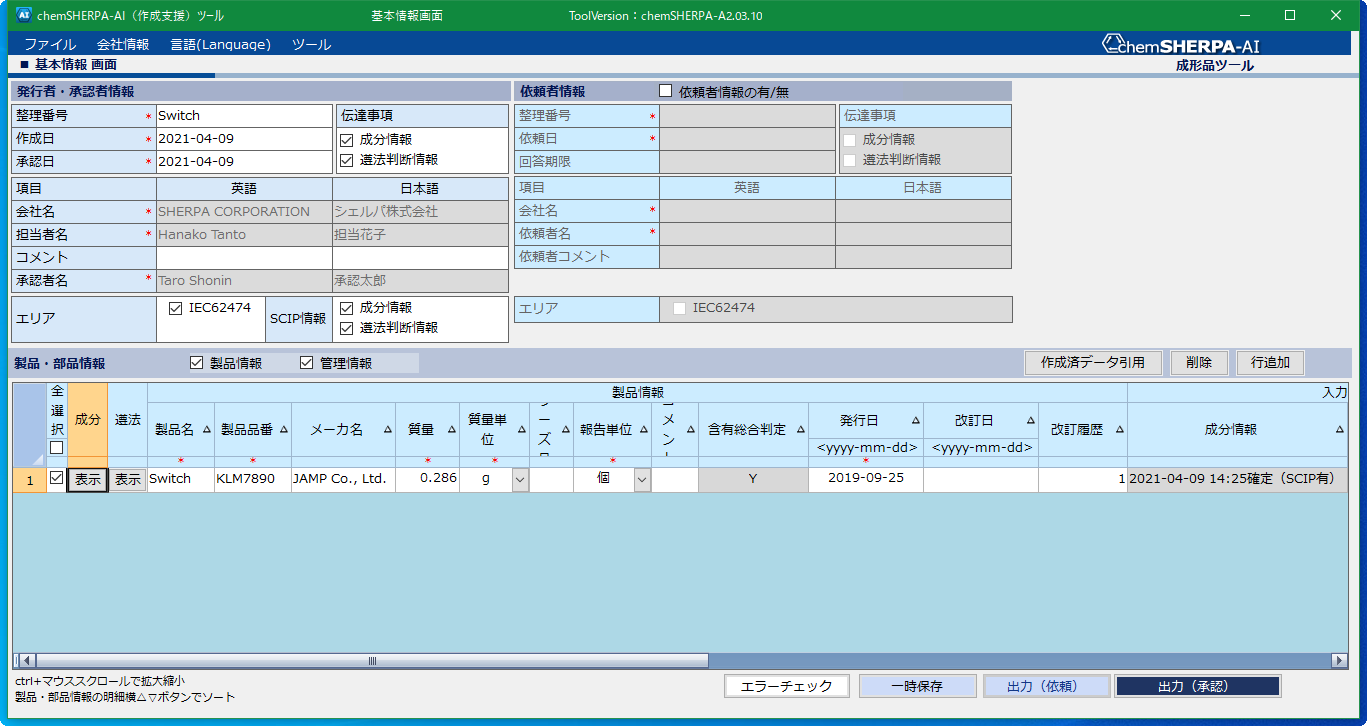1367x726 pixels.
Task: Check the 全選択 select-all checkbox
Action: click(x=56, y=447)
